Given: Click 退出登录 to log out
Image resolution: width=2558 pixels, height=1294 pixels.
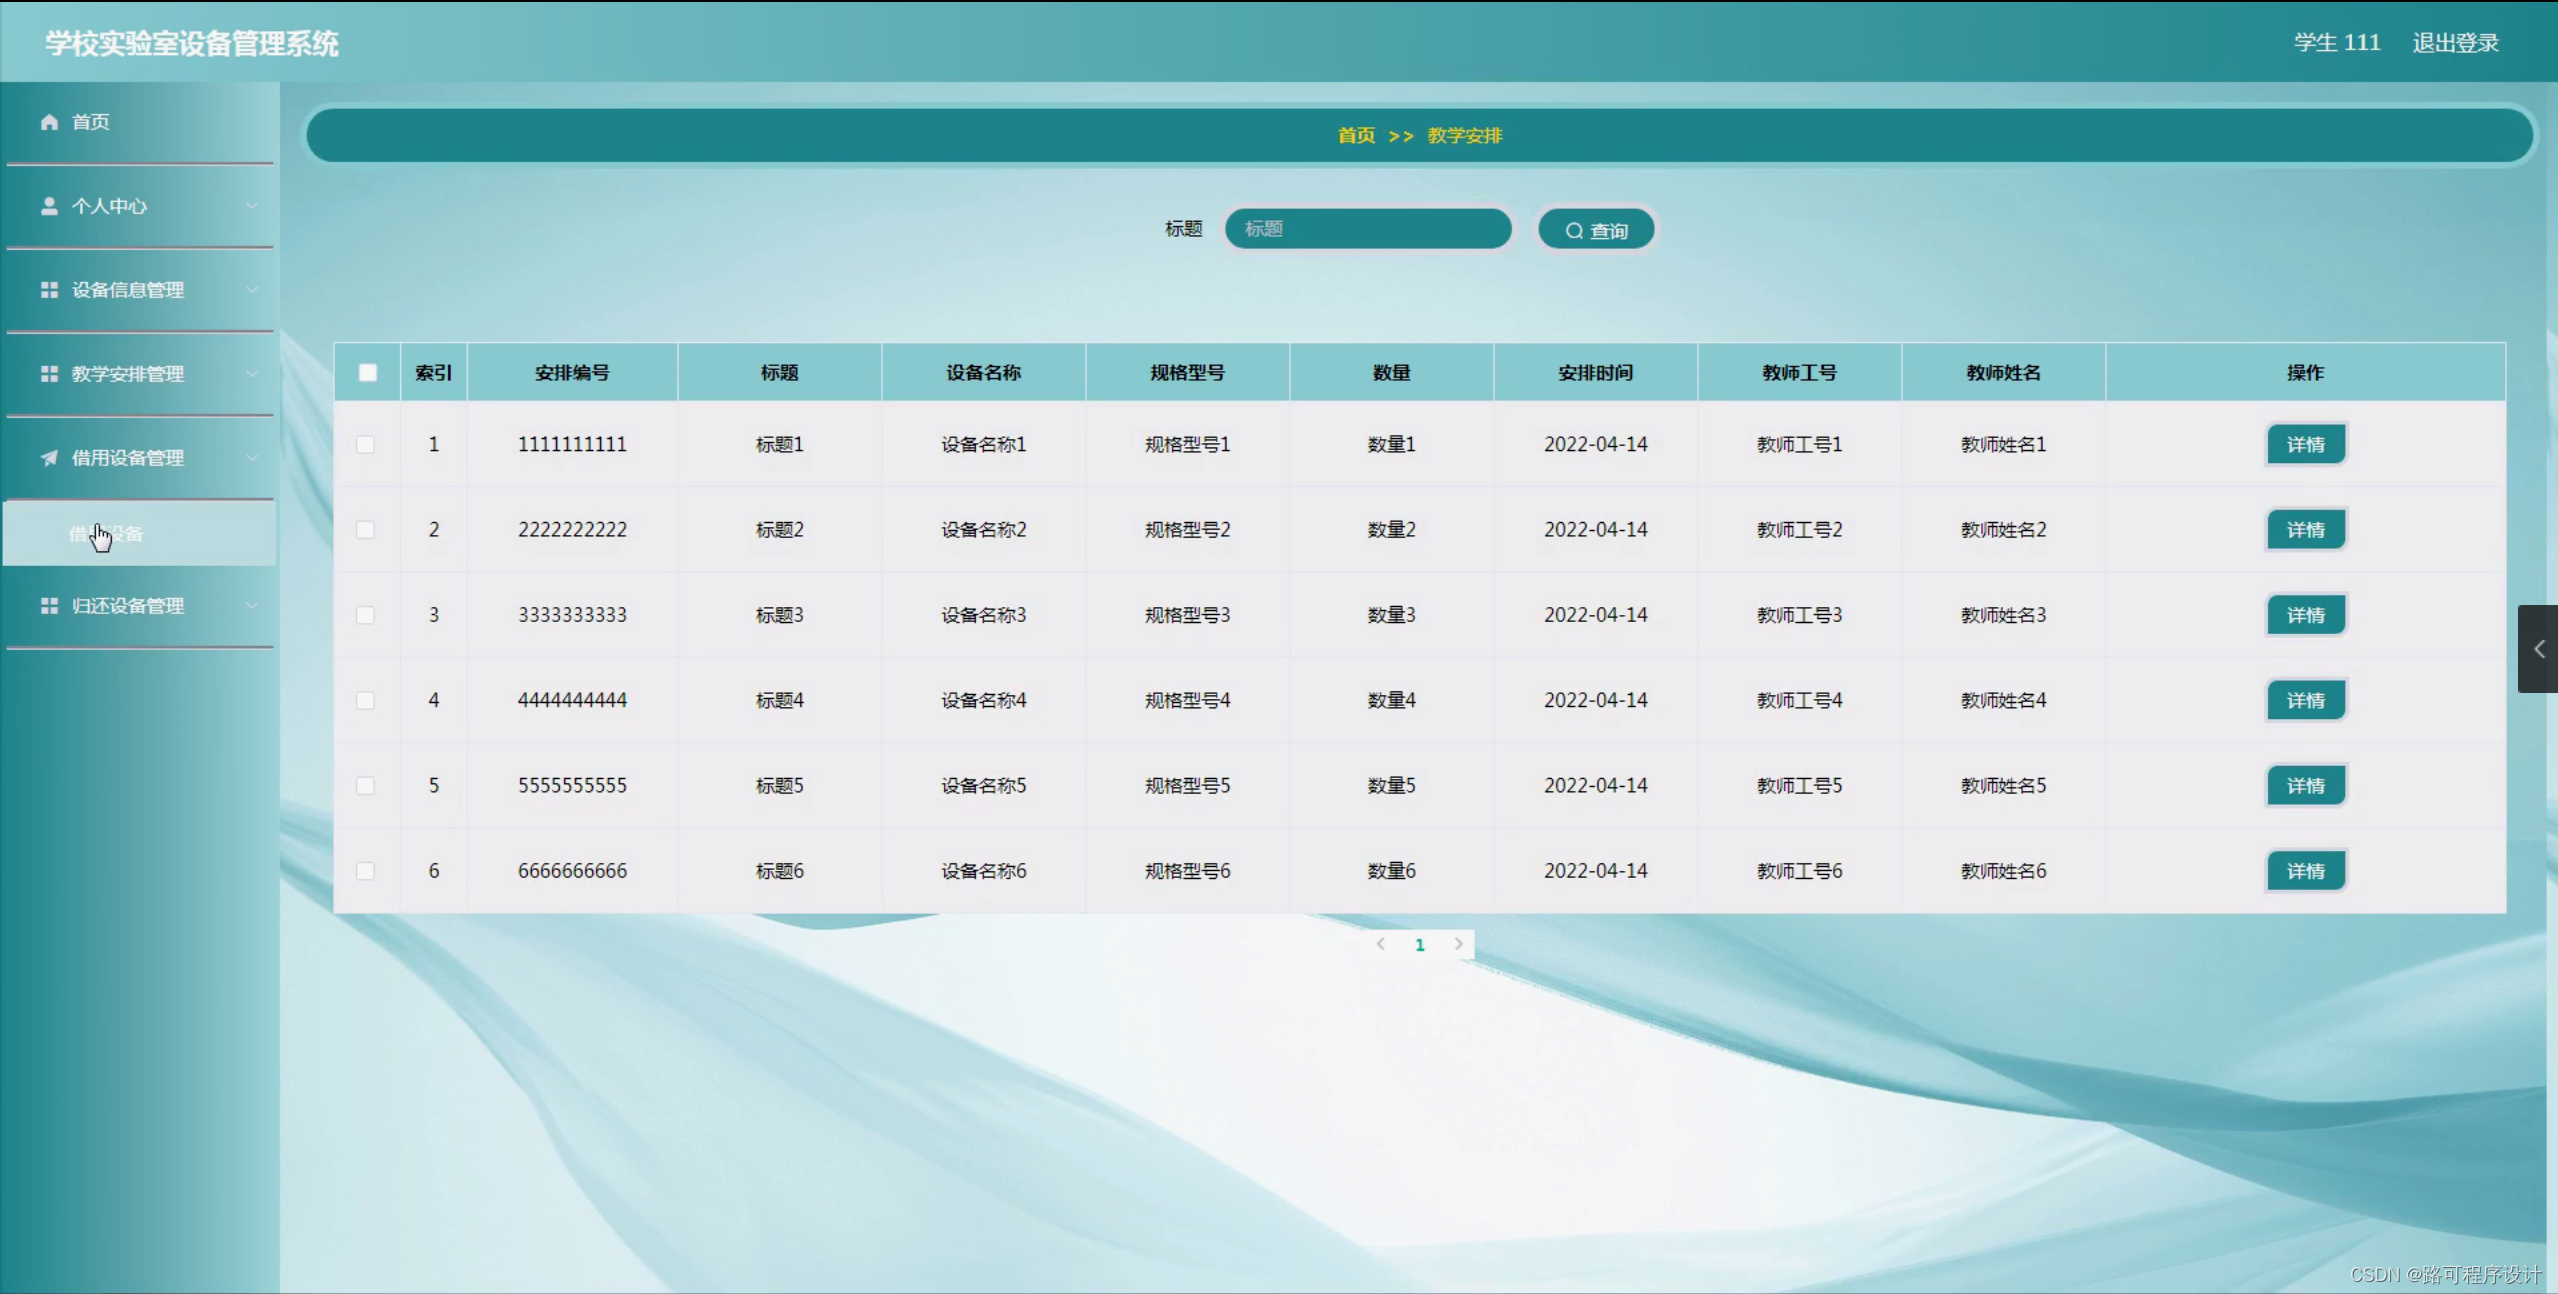Looking at the screenshot, I should tap(2455, 43).
